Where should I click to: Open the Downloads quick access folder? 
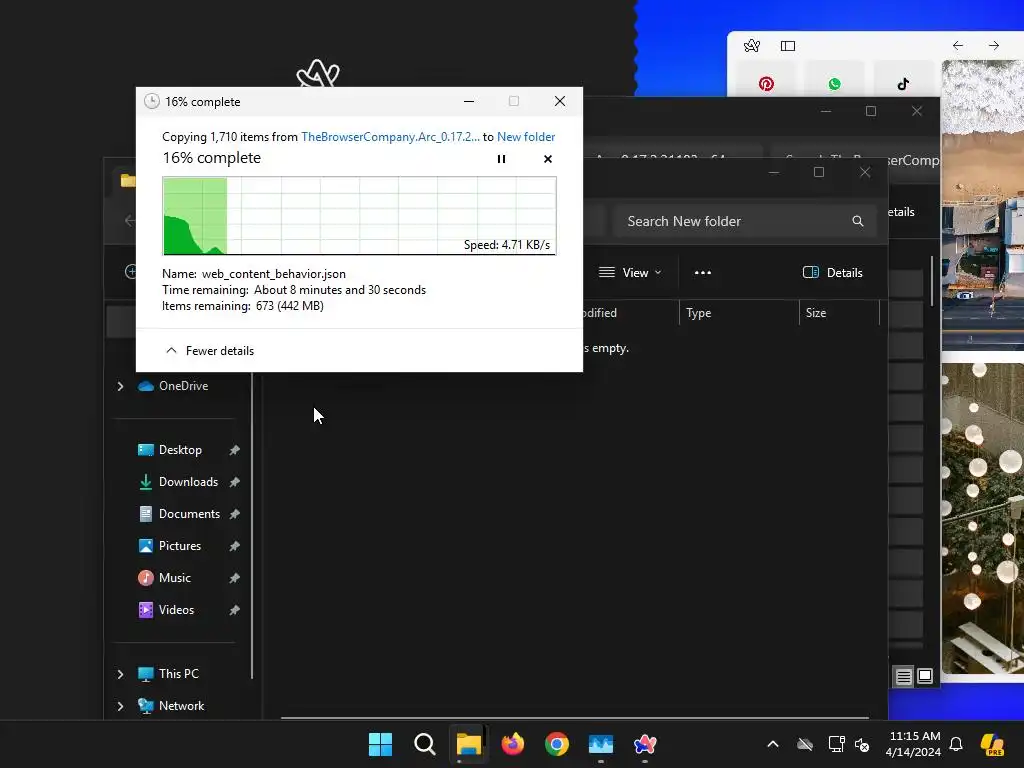178,482
